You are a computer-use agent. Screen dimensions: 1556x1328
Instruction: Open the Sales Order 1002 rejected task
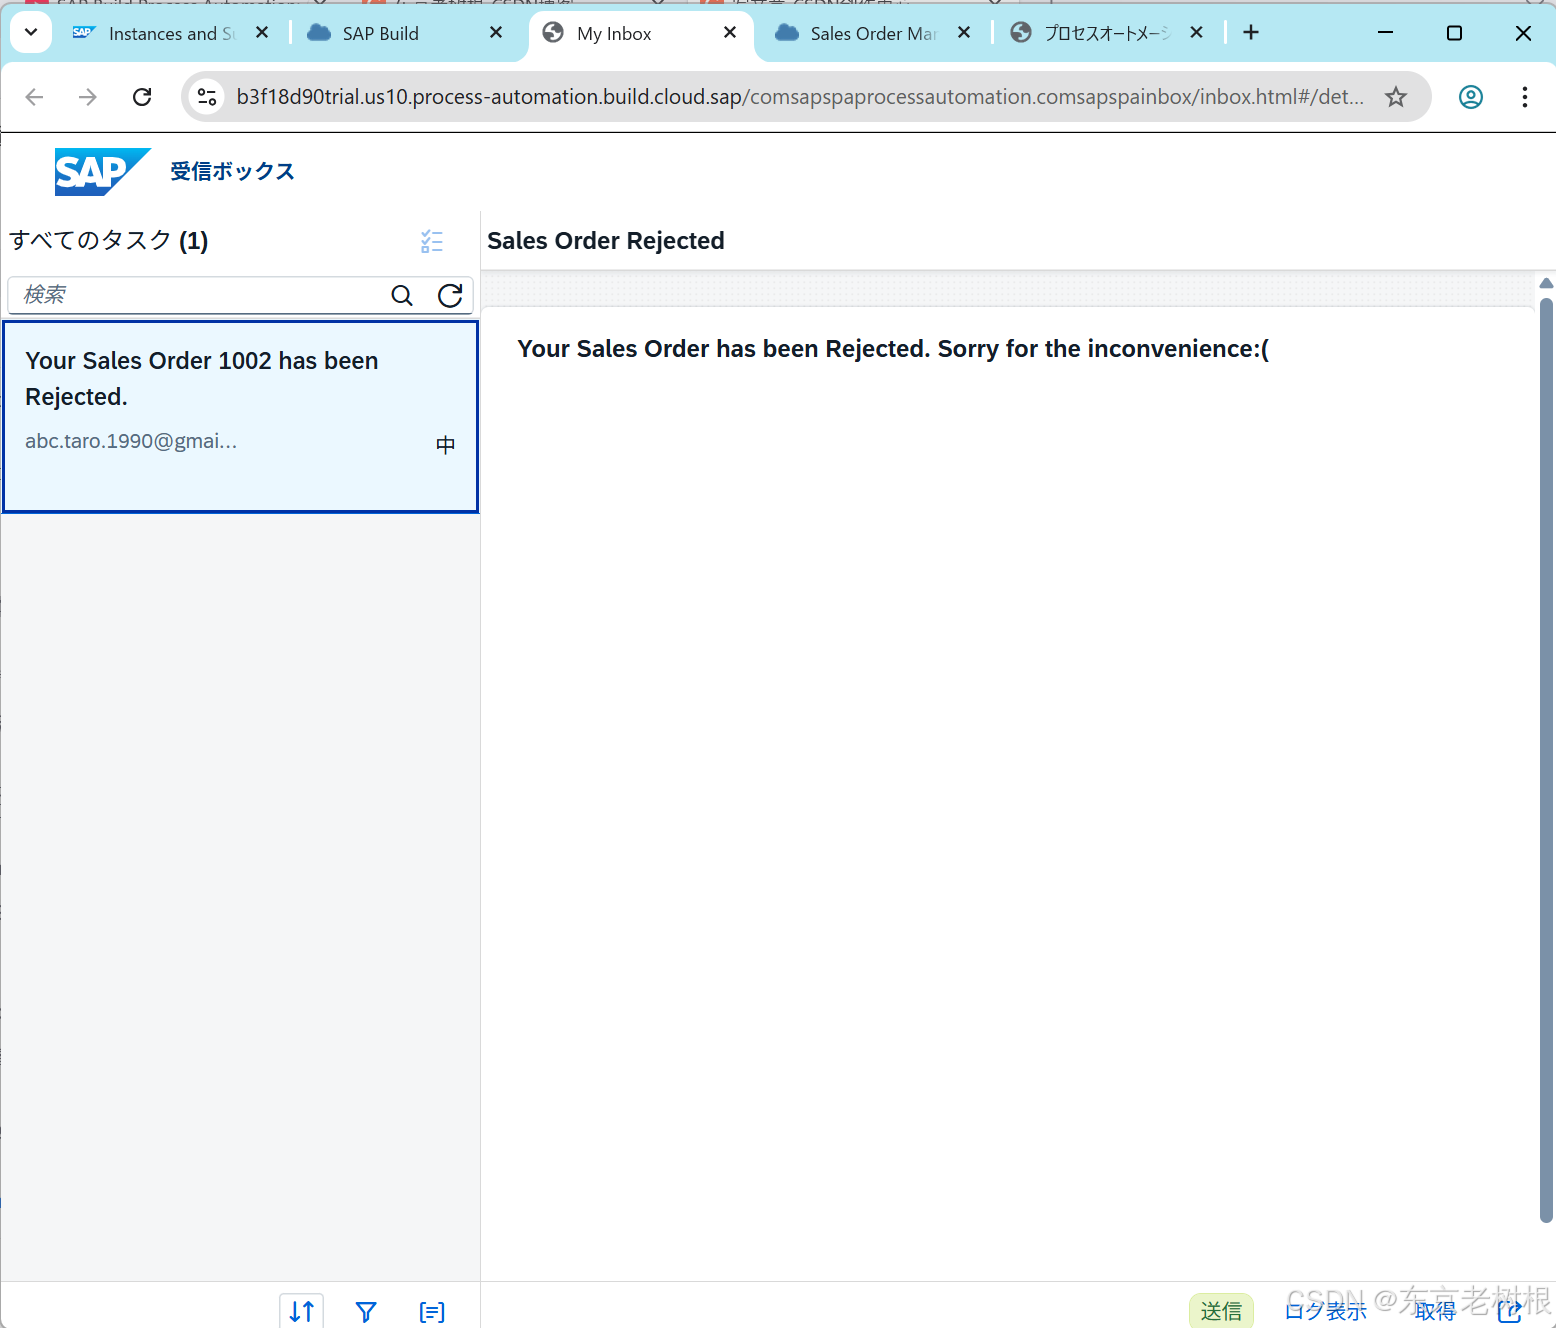tap(240, 417)
